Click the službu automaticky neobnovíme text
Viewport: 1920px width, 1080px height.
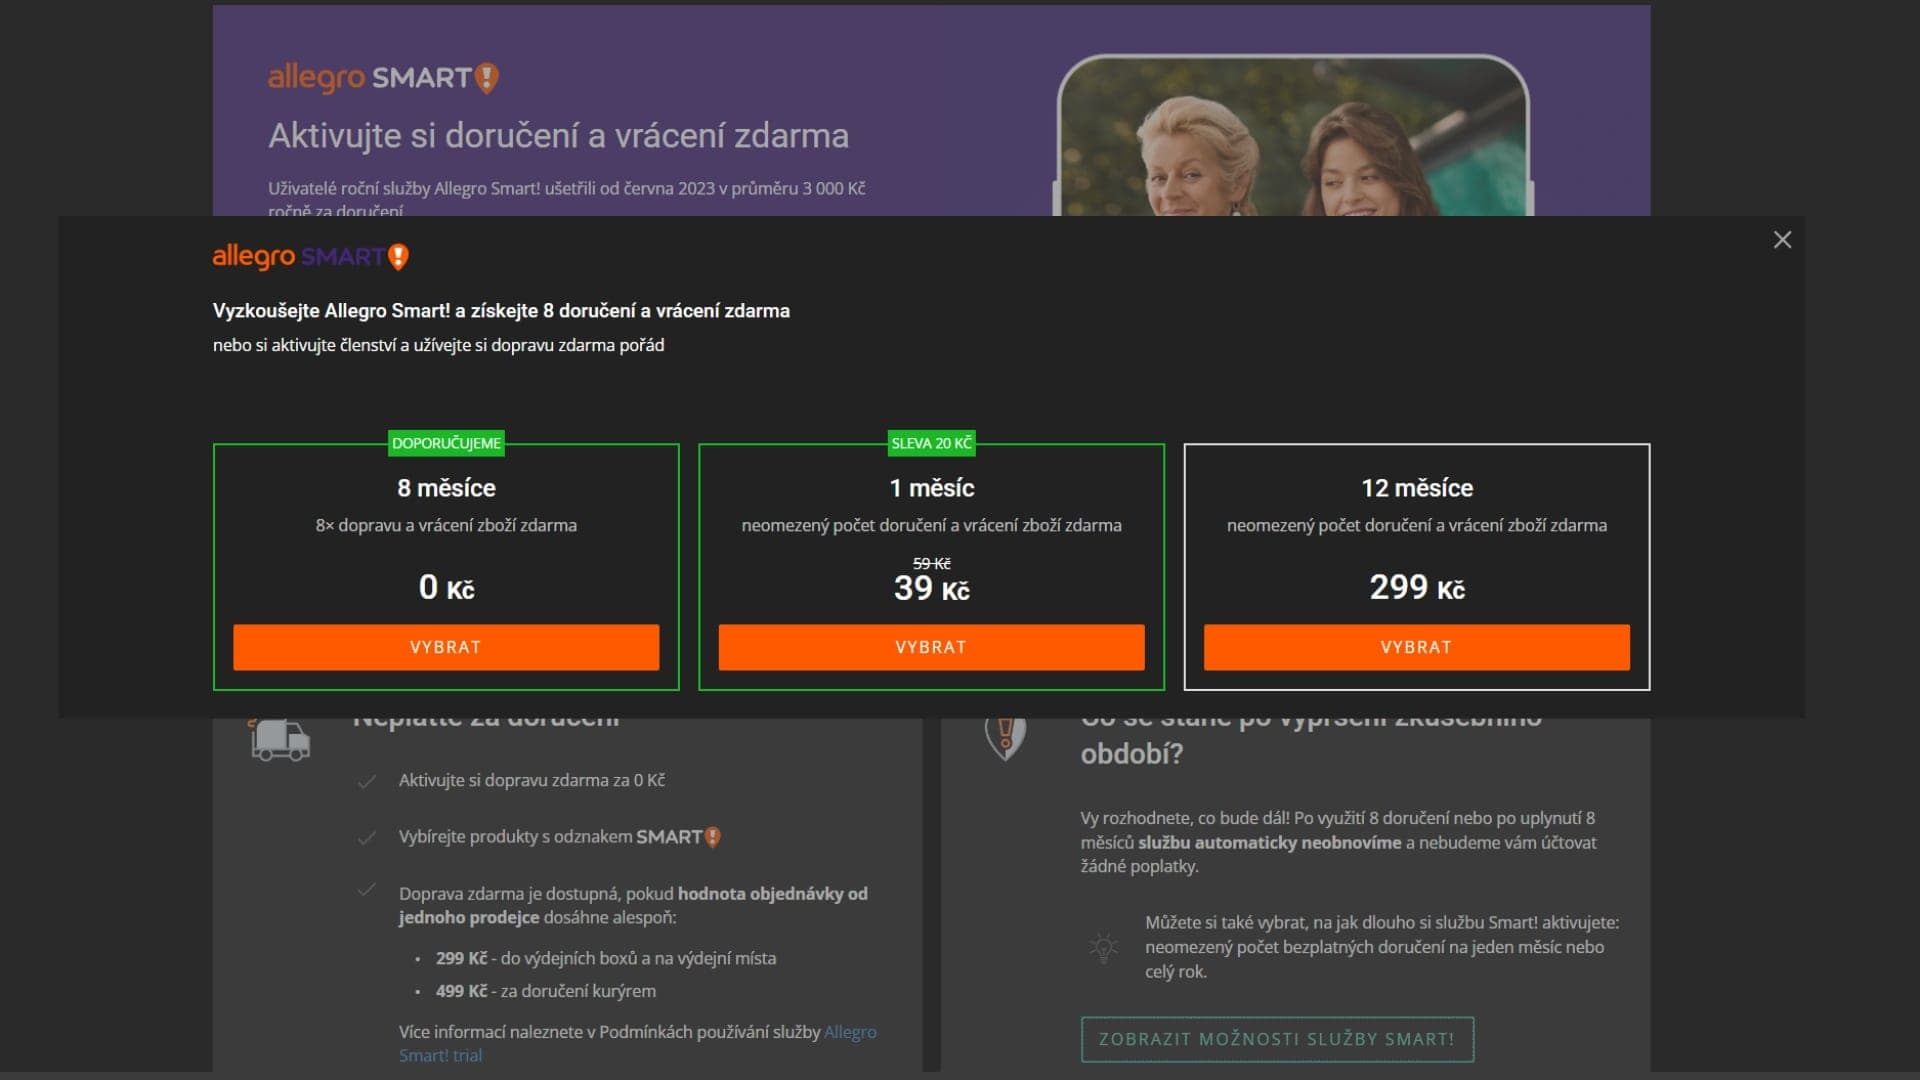[1269, 842]
